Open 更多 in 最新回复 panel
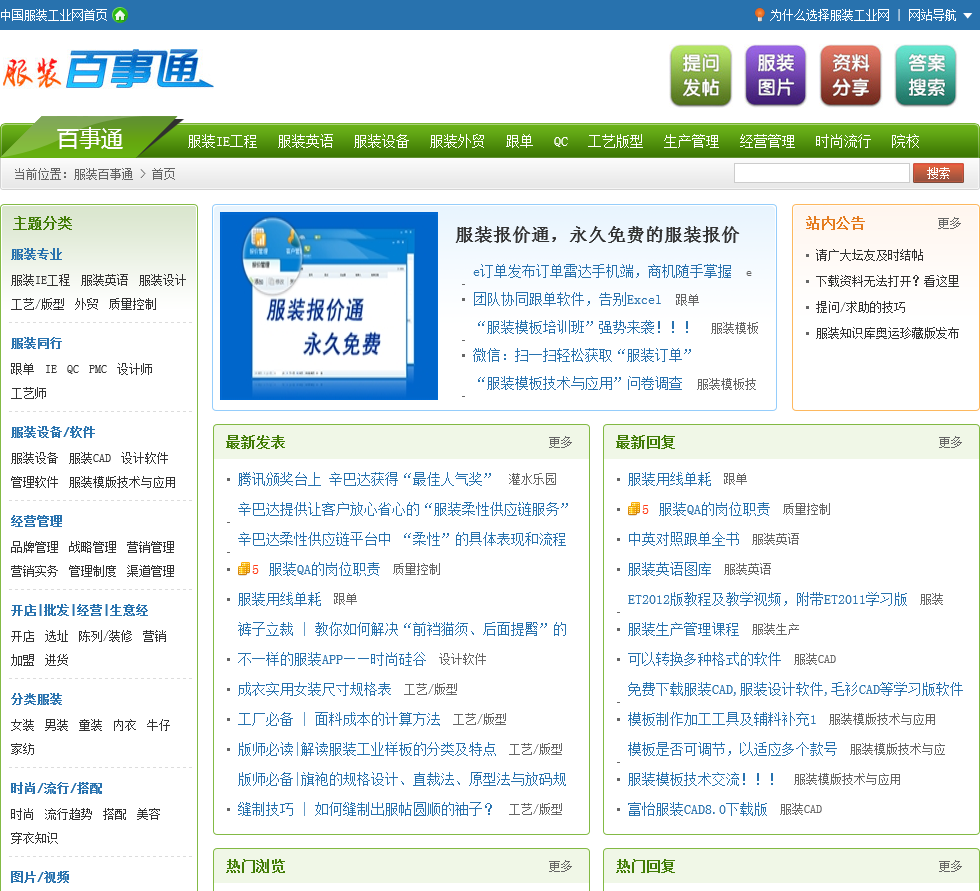The image size is (980, 891). click(950, 442)
